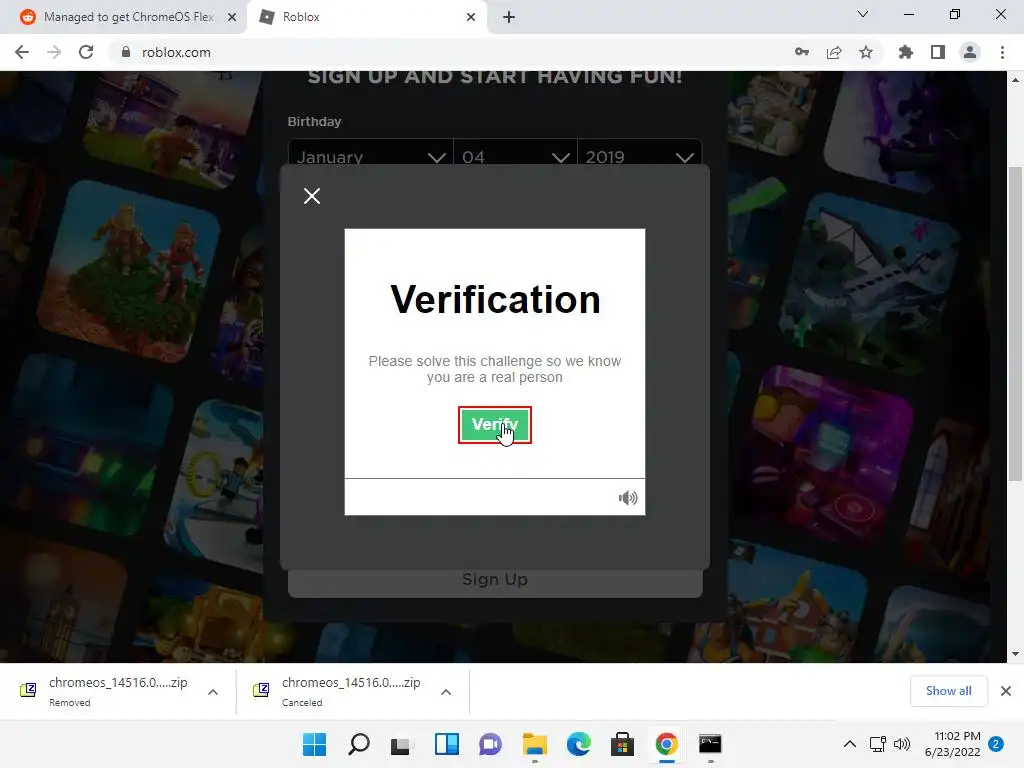This screenshot has height=768, width=1024.
Task: Close the verification dialog with the X
Action: pos(312,196)
